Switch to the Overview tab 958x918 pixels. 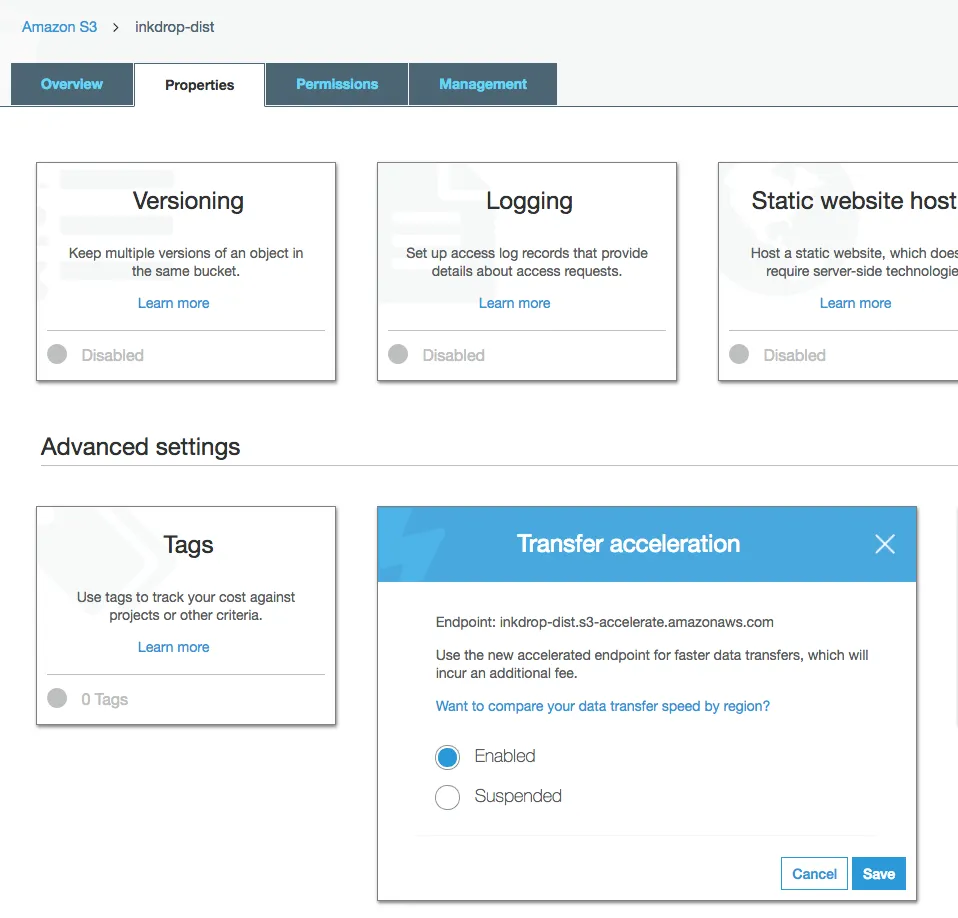click(72, 84)
